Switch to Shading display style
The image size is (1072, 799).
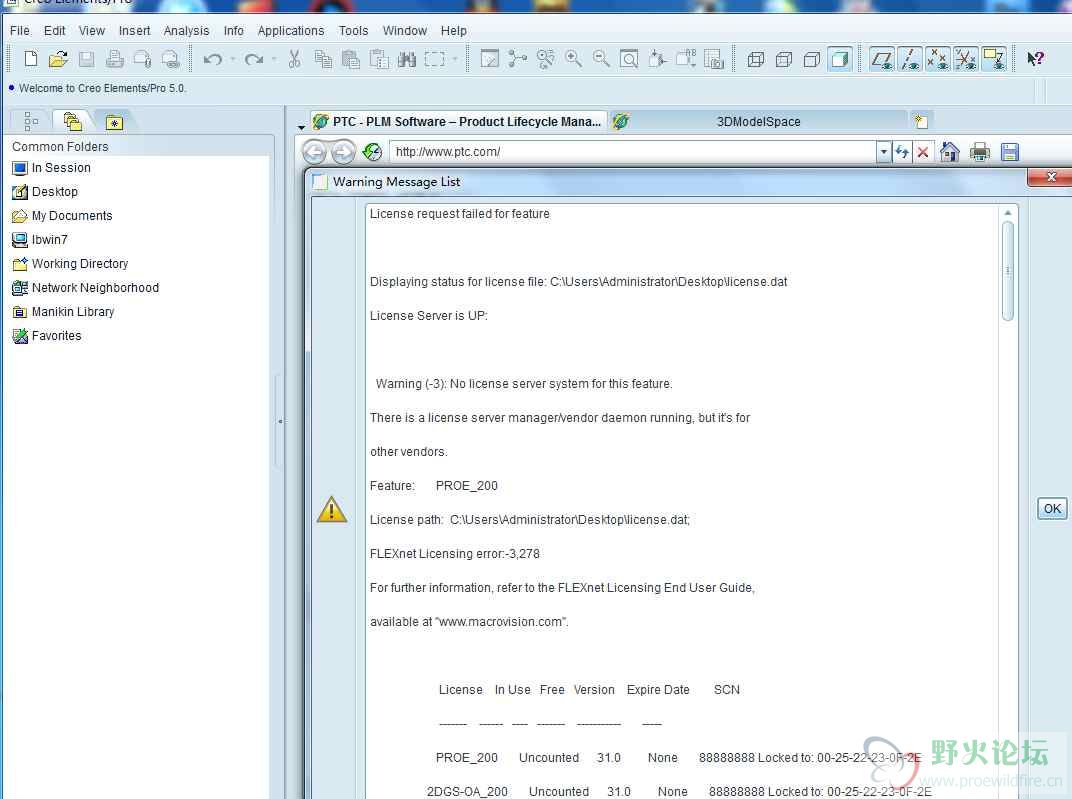pyautogui.click(x=840, y=59)
